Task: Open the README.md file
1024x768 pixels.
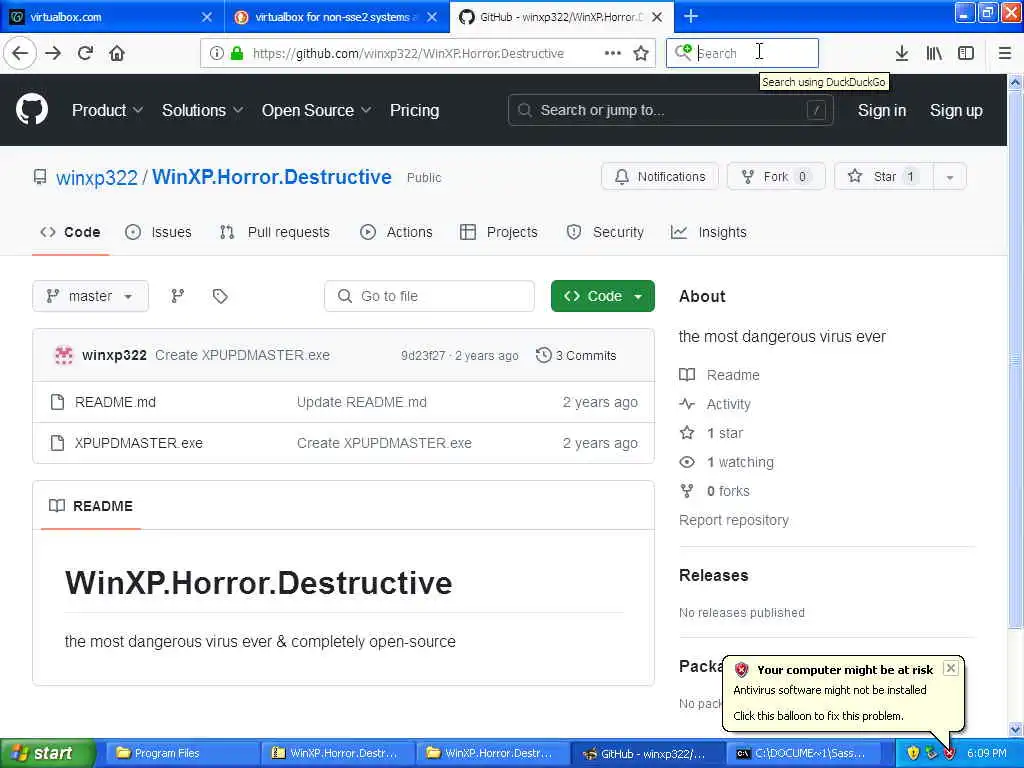Action: 115,402
